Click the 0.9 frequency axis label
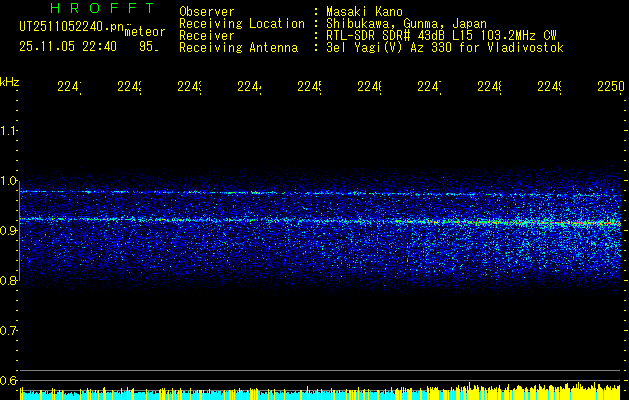 coord(8,231)
